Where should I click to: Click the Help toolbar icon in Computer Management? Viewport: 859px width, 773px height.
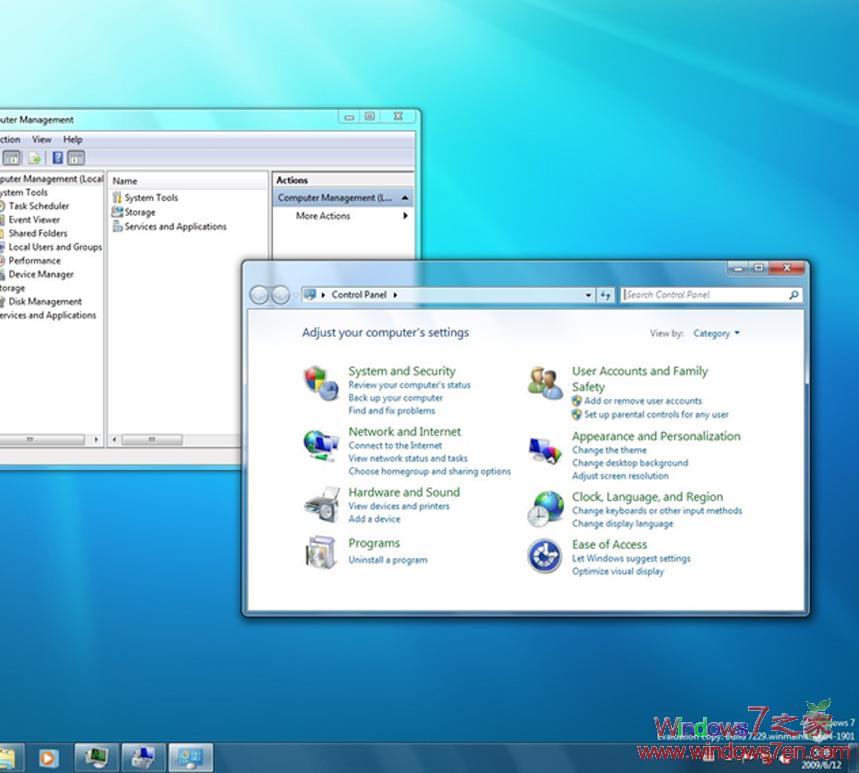[x=57, y=158]
